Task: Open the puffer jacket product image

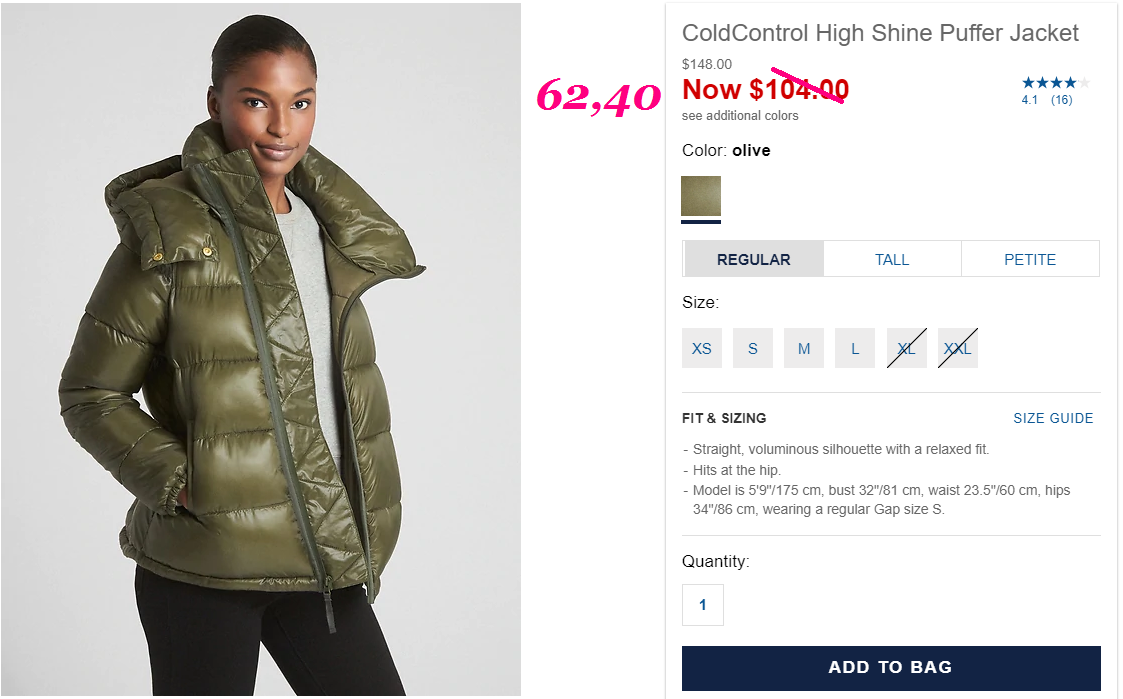Action: click(x=261, y=350)
